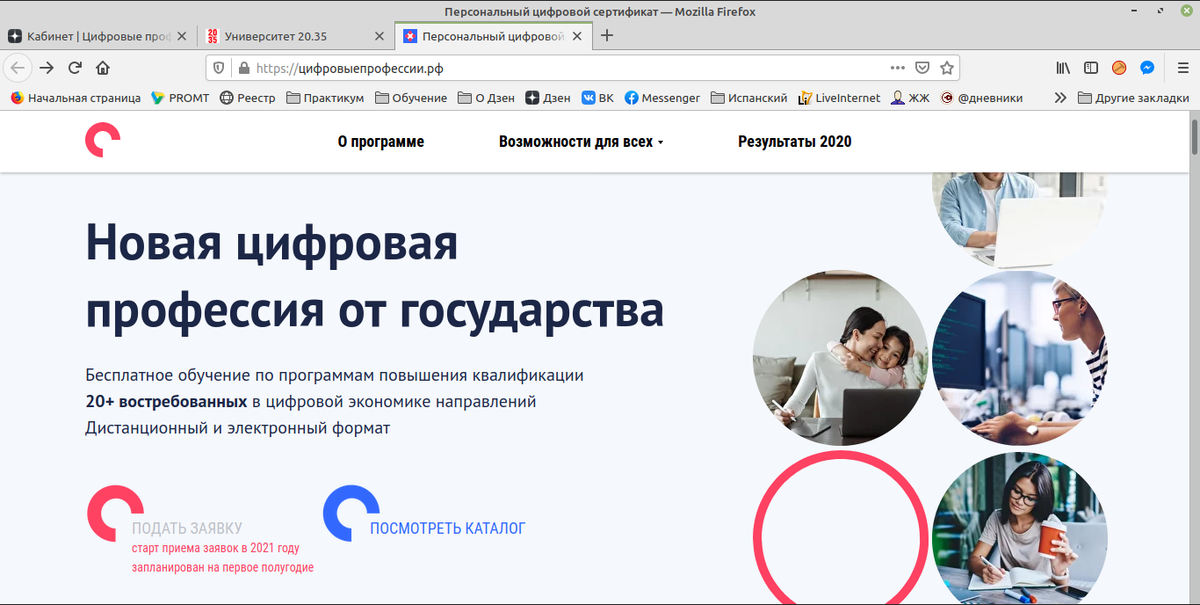Open the ВК bookmark
Screen dimensions: 1200x605
[x=597, y=98]
